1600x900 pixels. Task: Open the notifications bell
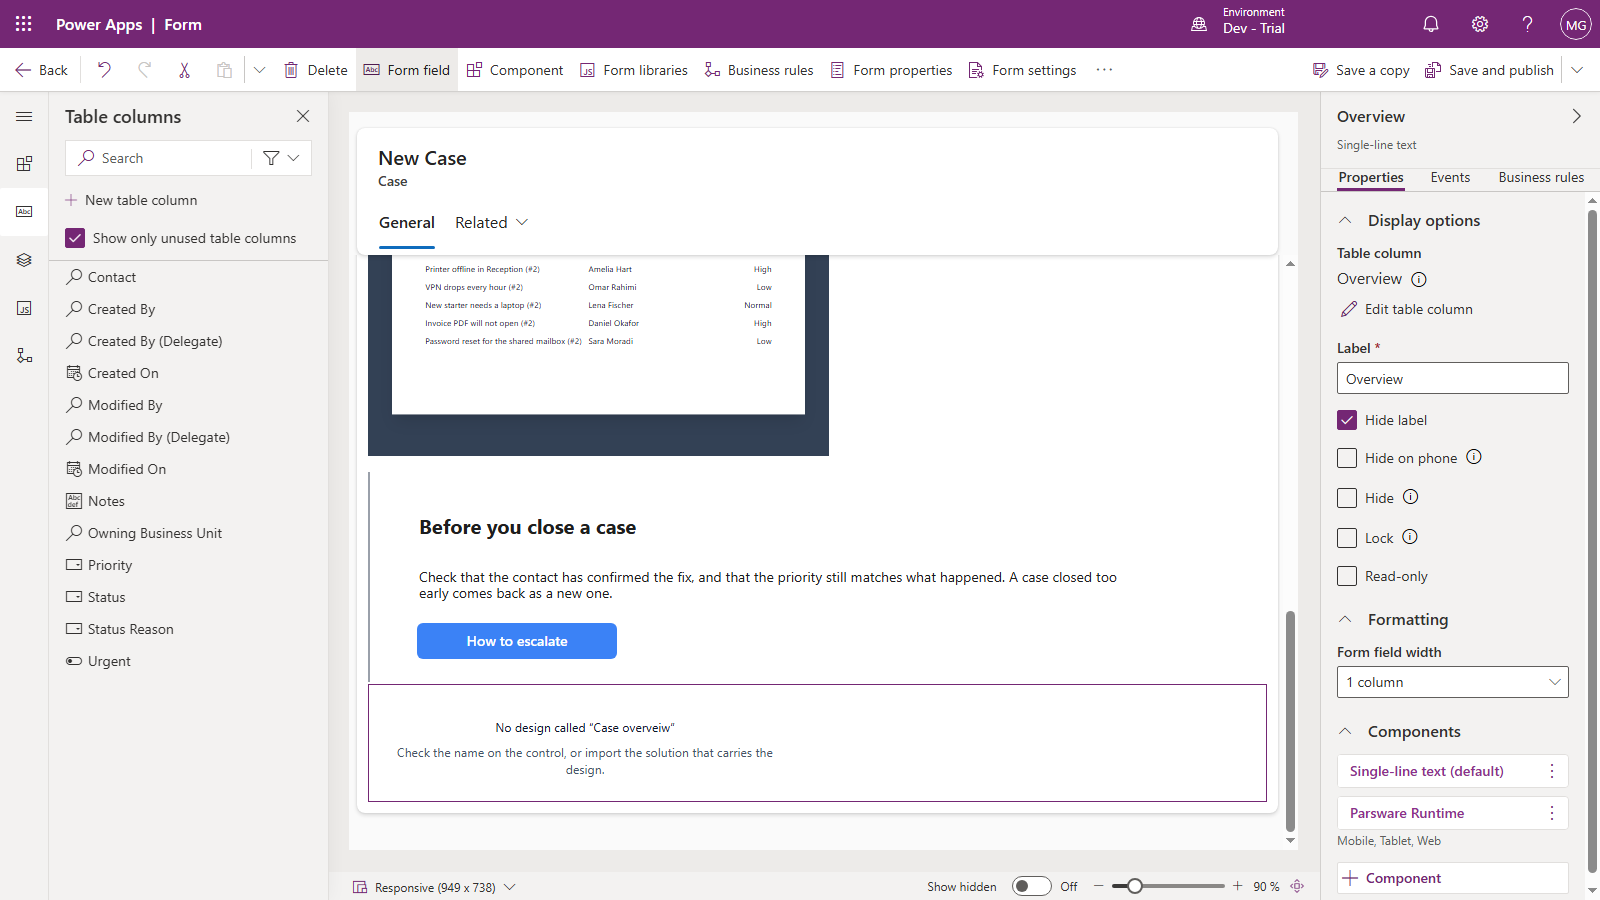pyautogui.click(x=1431, y=24)
